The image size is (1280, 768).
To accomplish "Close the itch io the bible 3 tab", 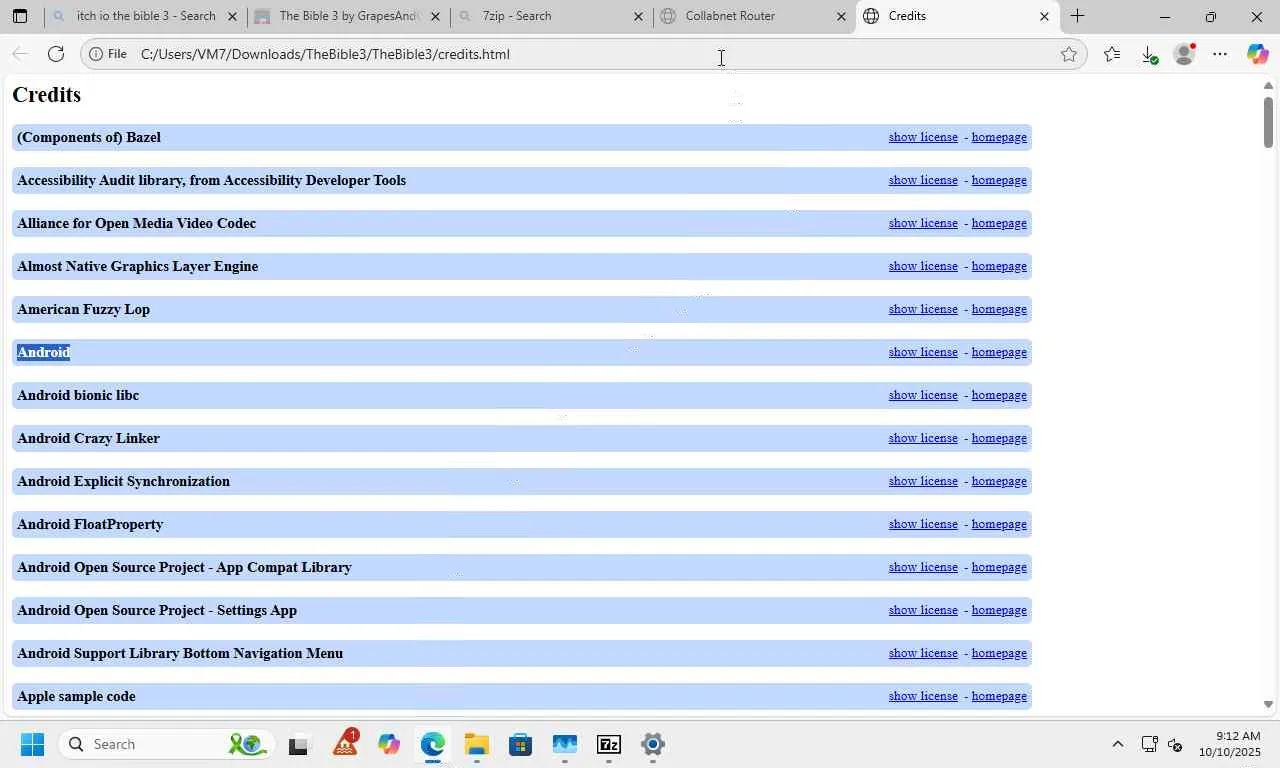I will (232, 16).
